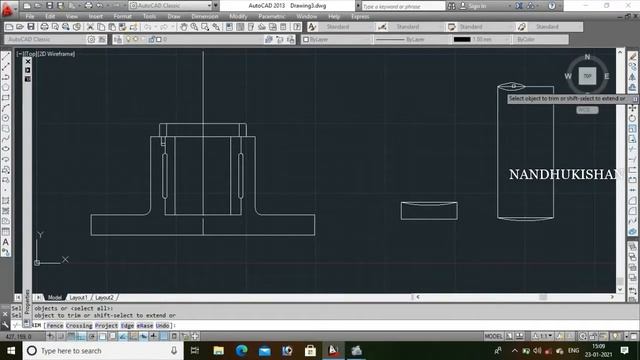Open the ByColor plot style dropdown
Screen dimensions: 640x360
pos(540,39)
